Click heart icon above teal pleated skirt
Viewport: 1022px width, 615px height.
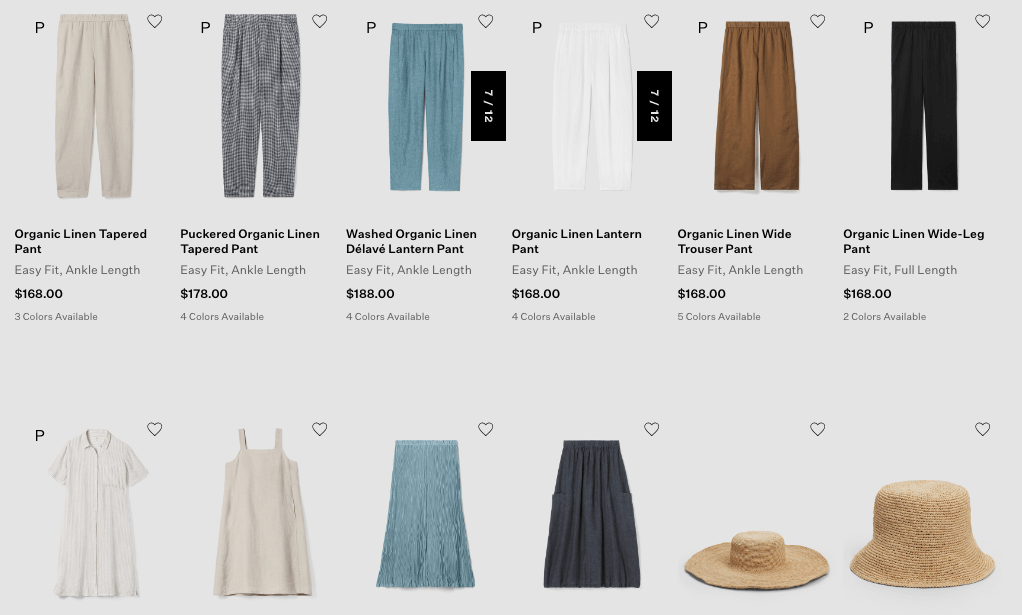click(x=486, y=429)
